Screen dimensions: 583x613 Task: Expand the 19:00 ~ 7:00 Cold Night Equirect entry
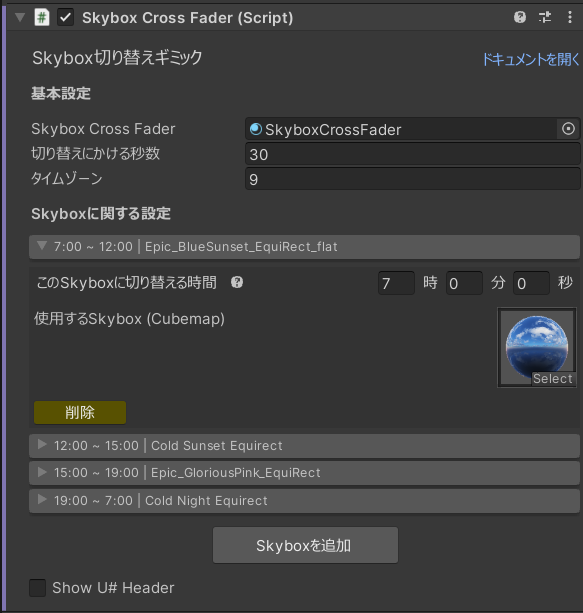coord(42,499)
